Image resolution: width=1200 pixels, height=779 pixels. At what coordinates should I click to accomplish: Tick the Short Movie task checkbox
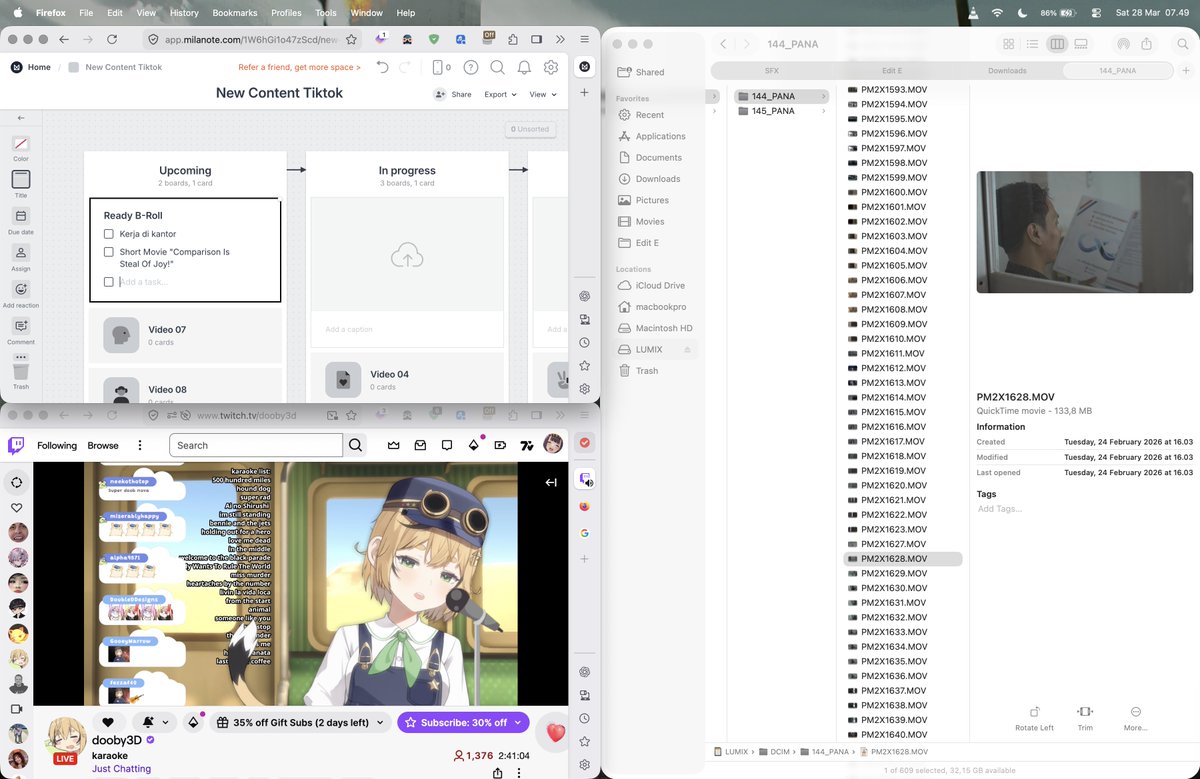pos(109,252)
